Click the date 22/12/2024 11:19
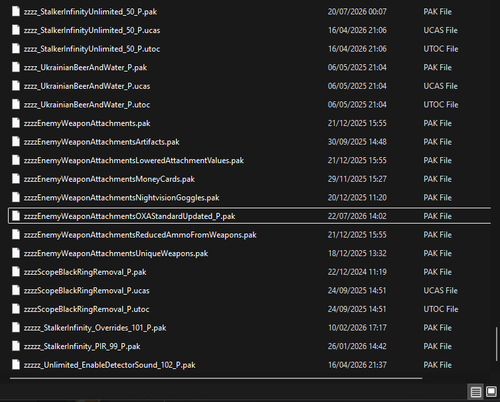The height and width of the screenshot is (402, 500). (357, 272)
